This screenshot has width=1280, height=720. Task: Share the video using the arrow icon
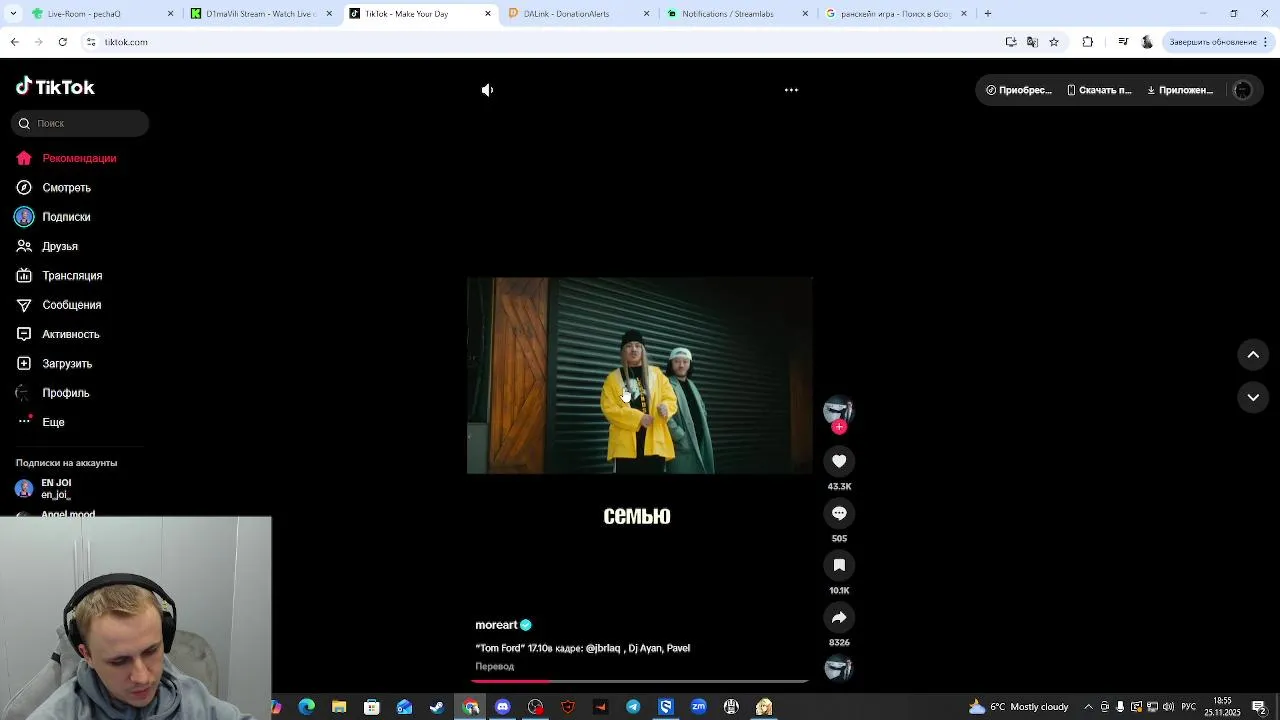click(839, 617)
